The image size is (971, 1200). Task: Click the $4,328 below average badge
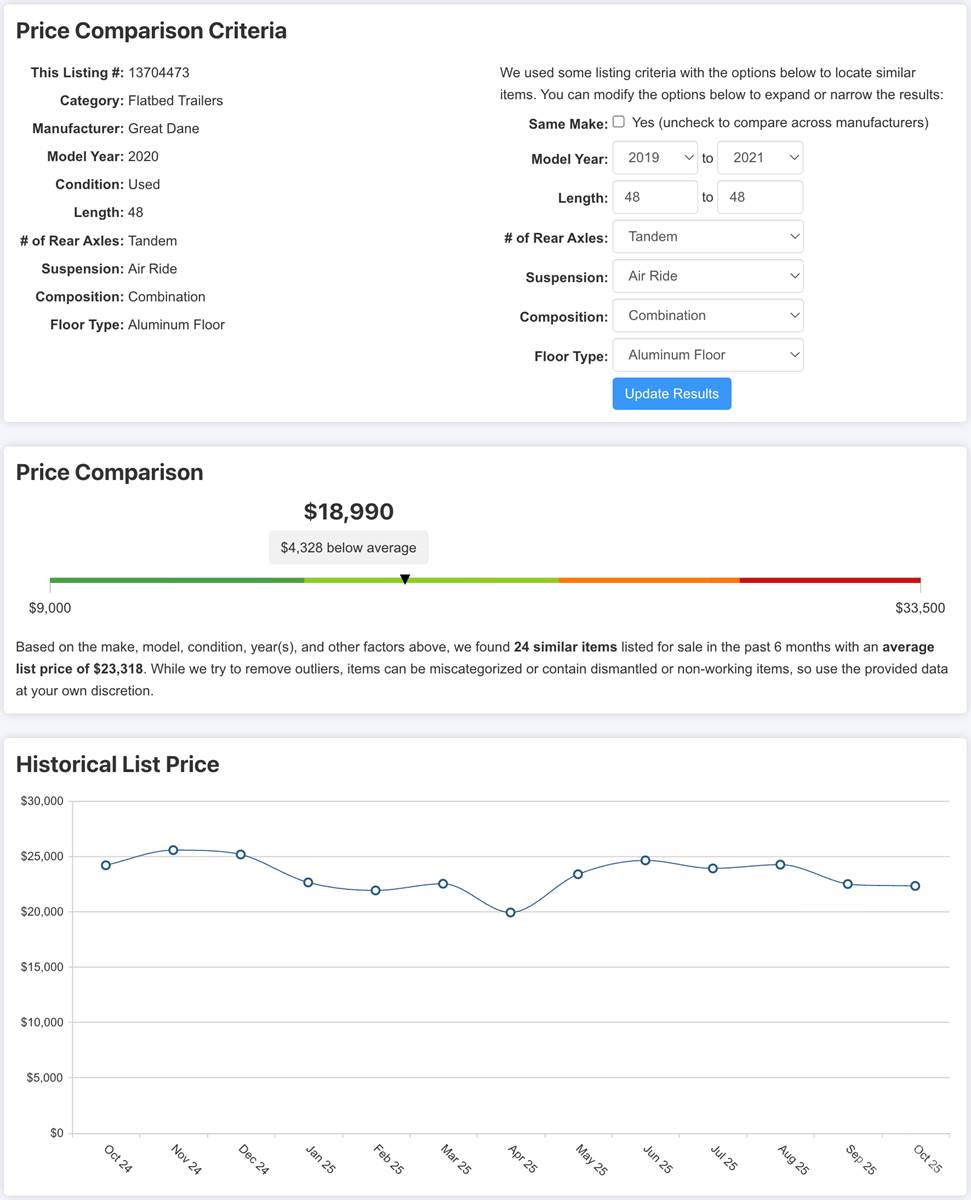pos(349,548)
